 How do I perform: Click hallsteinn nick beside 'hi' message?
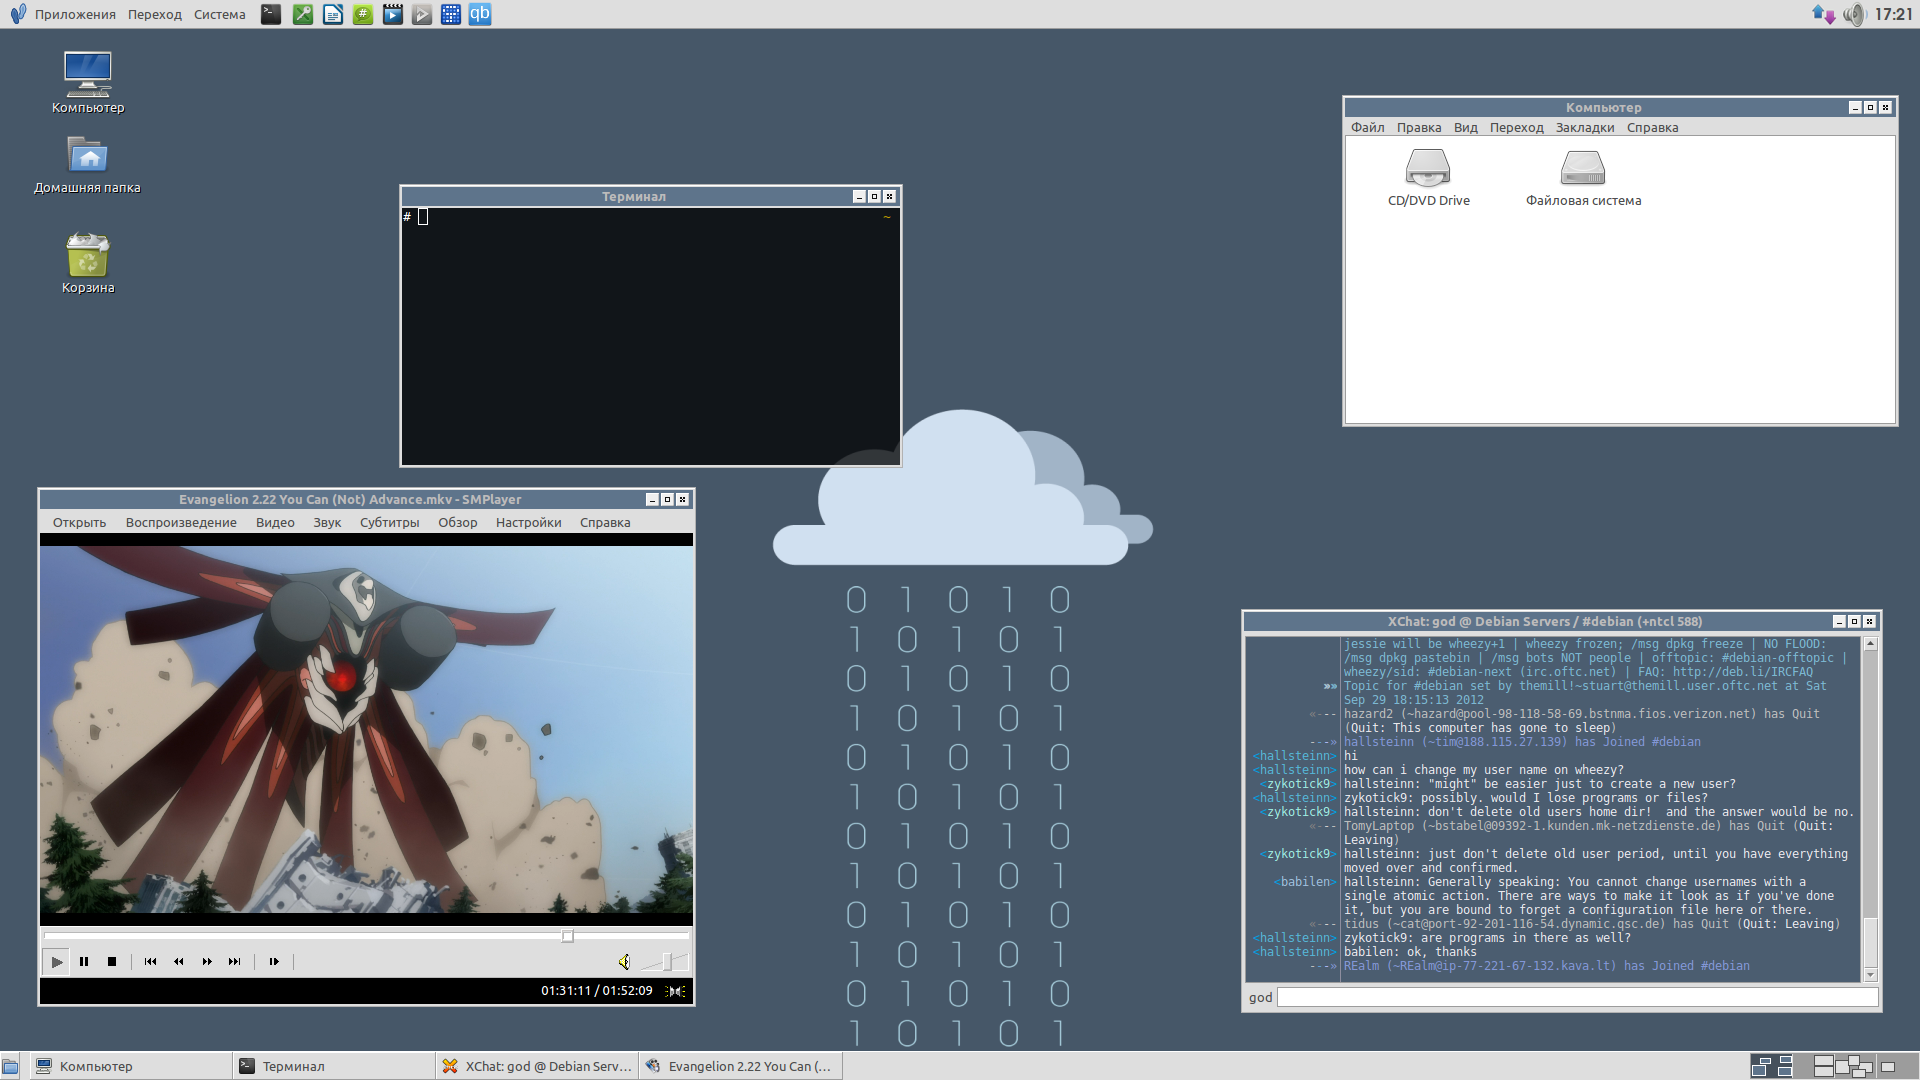coord(1295,756)
